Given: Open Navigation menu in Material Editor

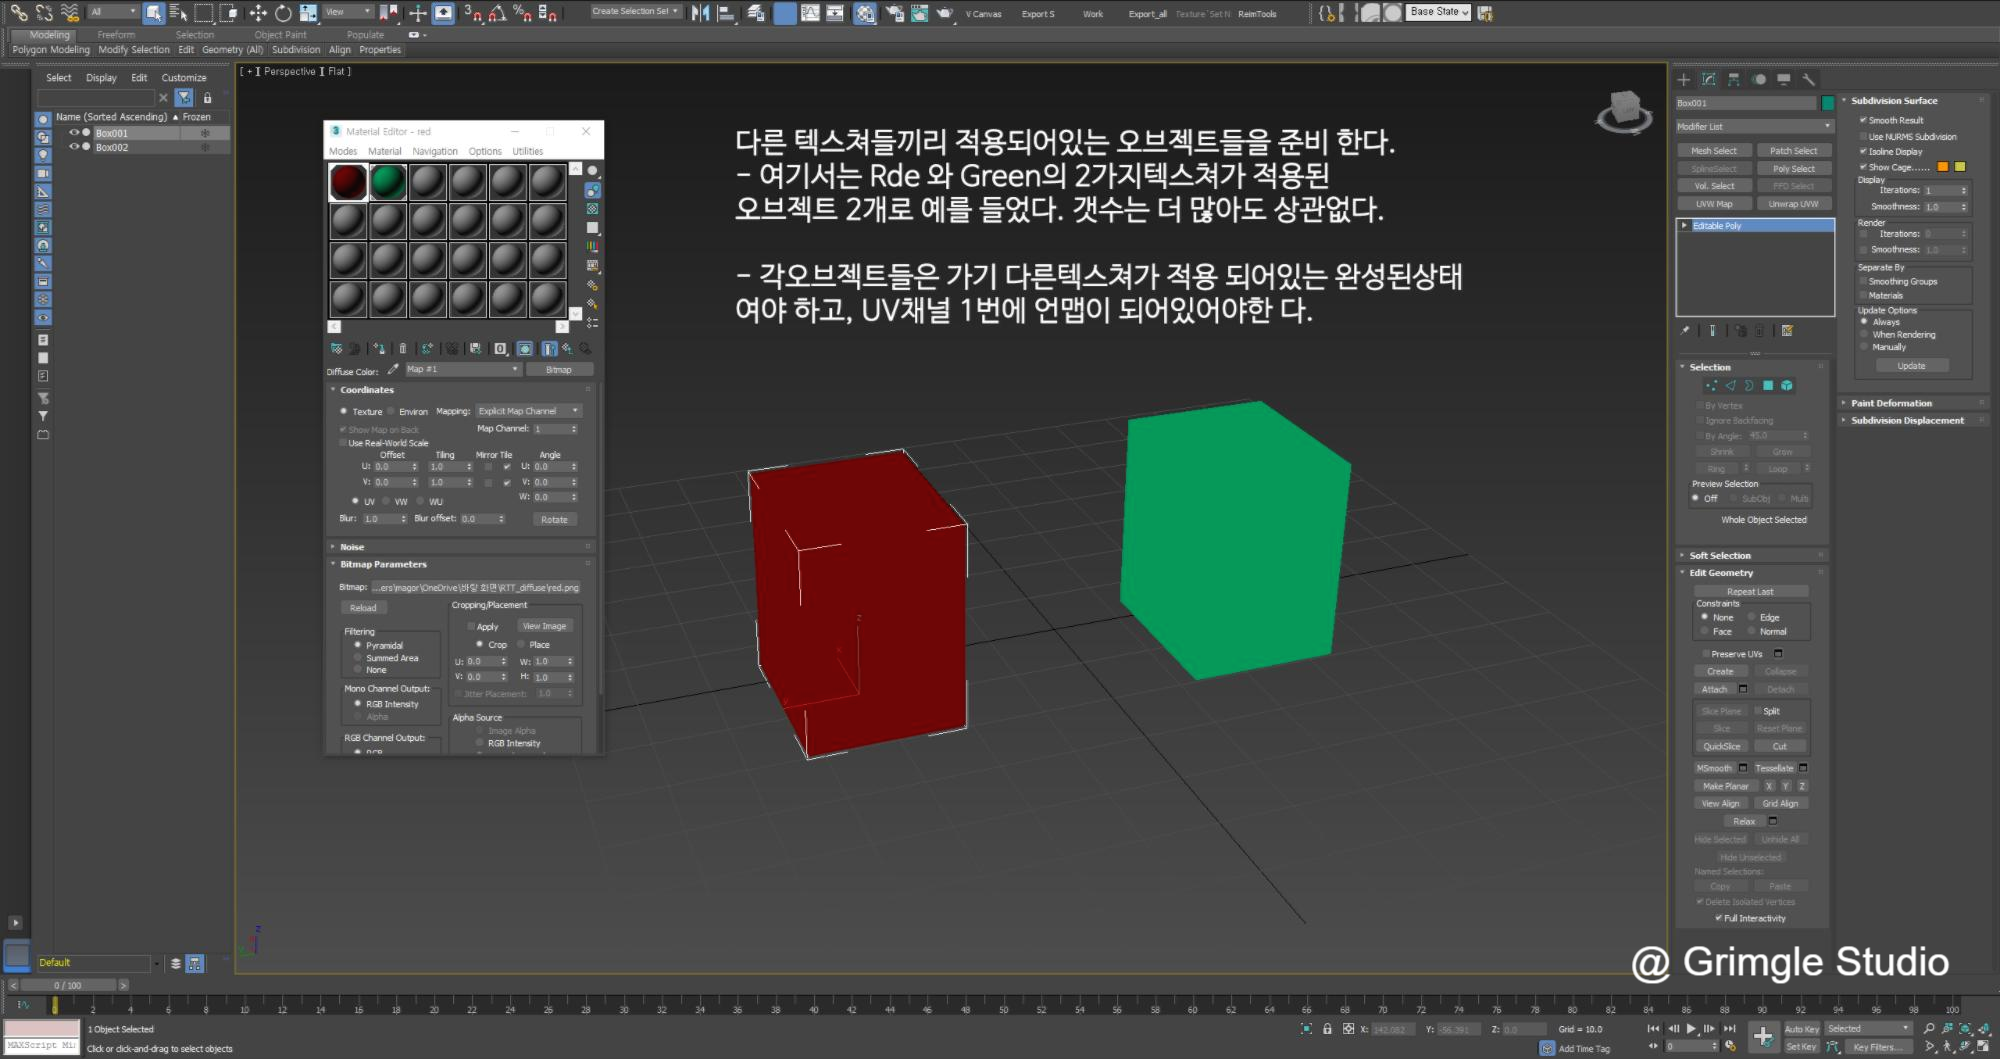Looking at the screenshot, I should click(x=435, y=151).
